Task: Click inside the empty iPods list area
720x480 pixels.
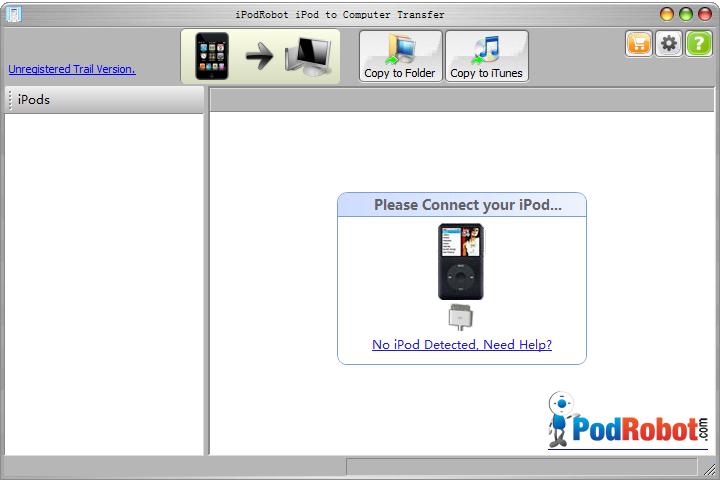Action: coord(104,280)
